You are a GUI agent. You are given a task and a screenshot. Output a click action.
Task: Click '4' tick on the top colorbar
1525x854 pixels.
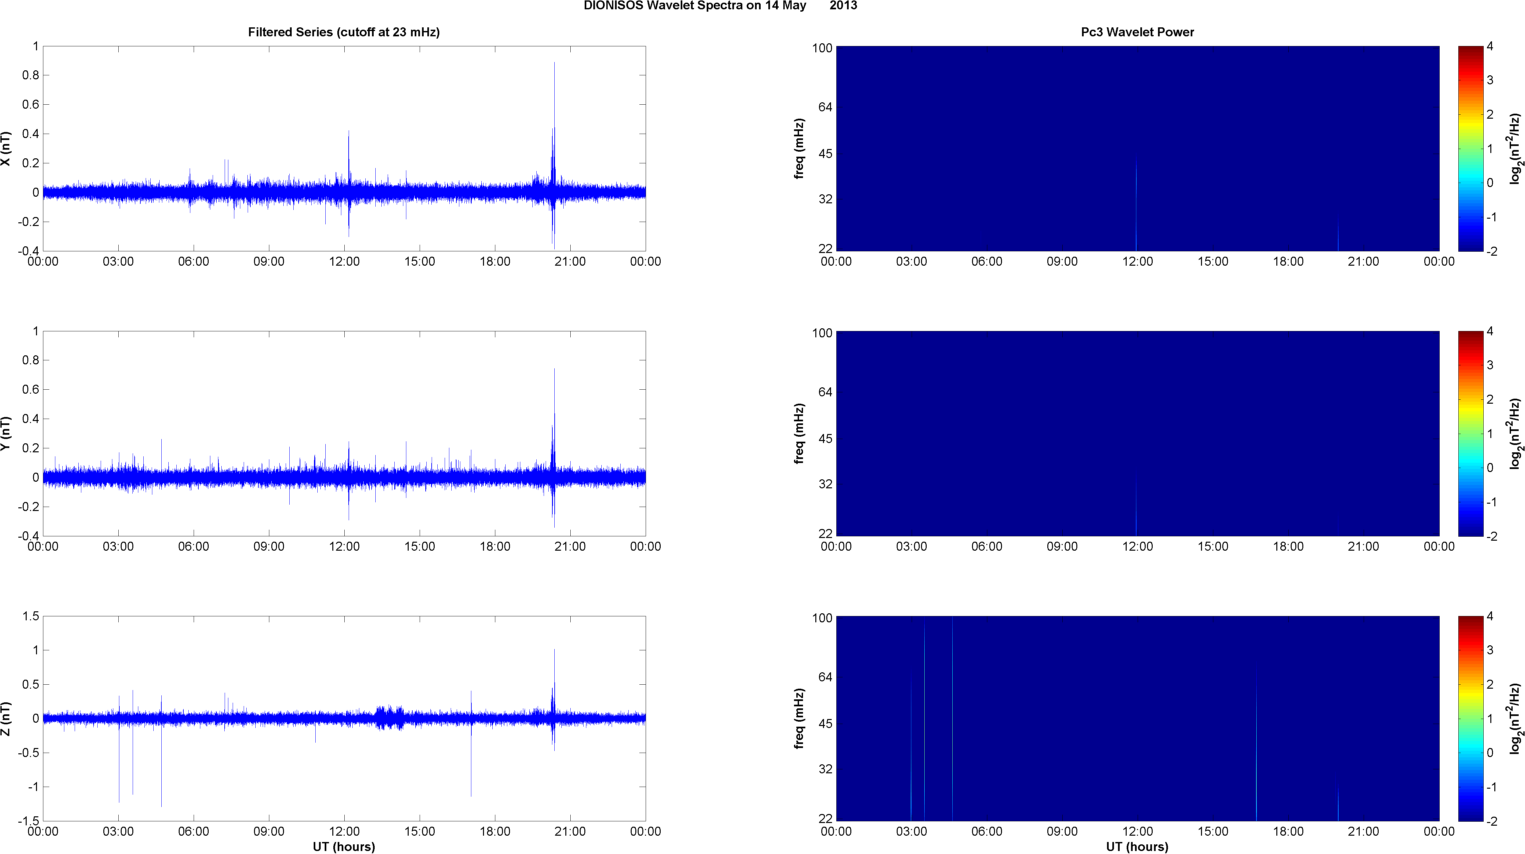coord(1490,46)
